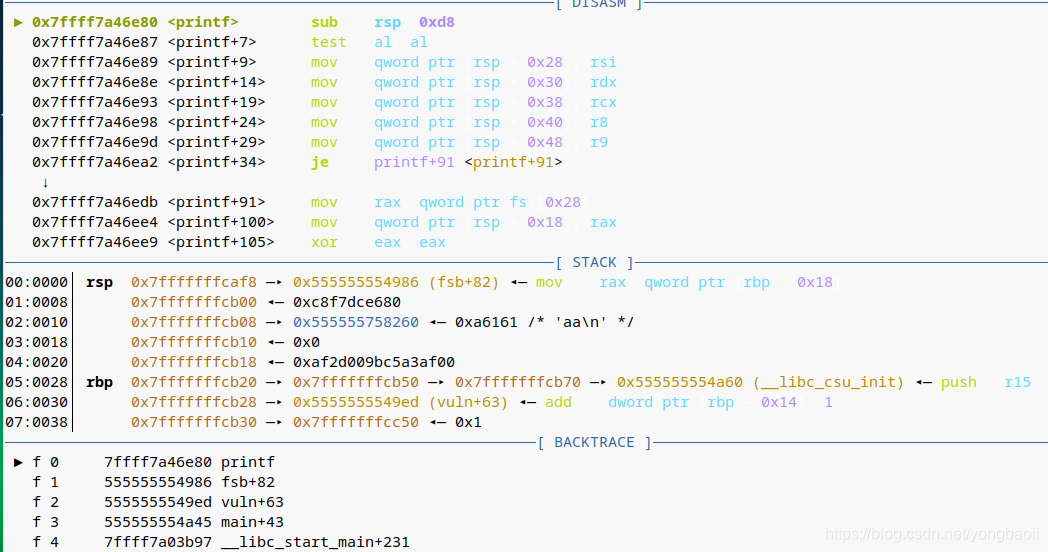
Task: Click backtrace frame f 1 fsb+82
Action: [154, 482]
